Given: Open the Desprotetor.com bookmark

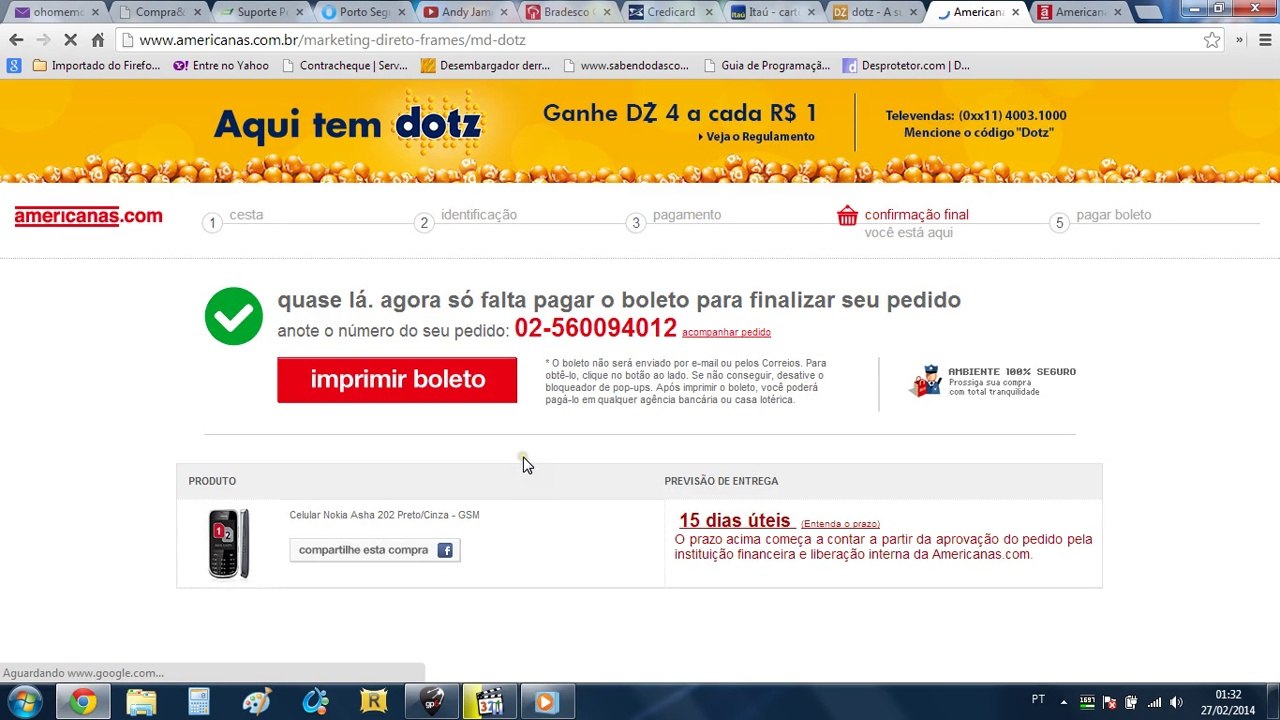Looking at the screenshot, I should point(907,66).
